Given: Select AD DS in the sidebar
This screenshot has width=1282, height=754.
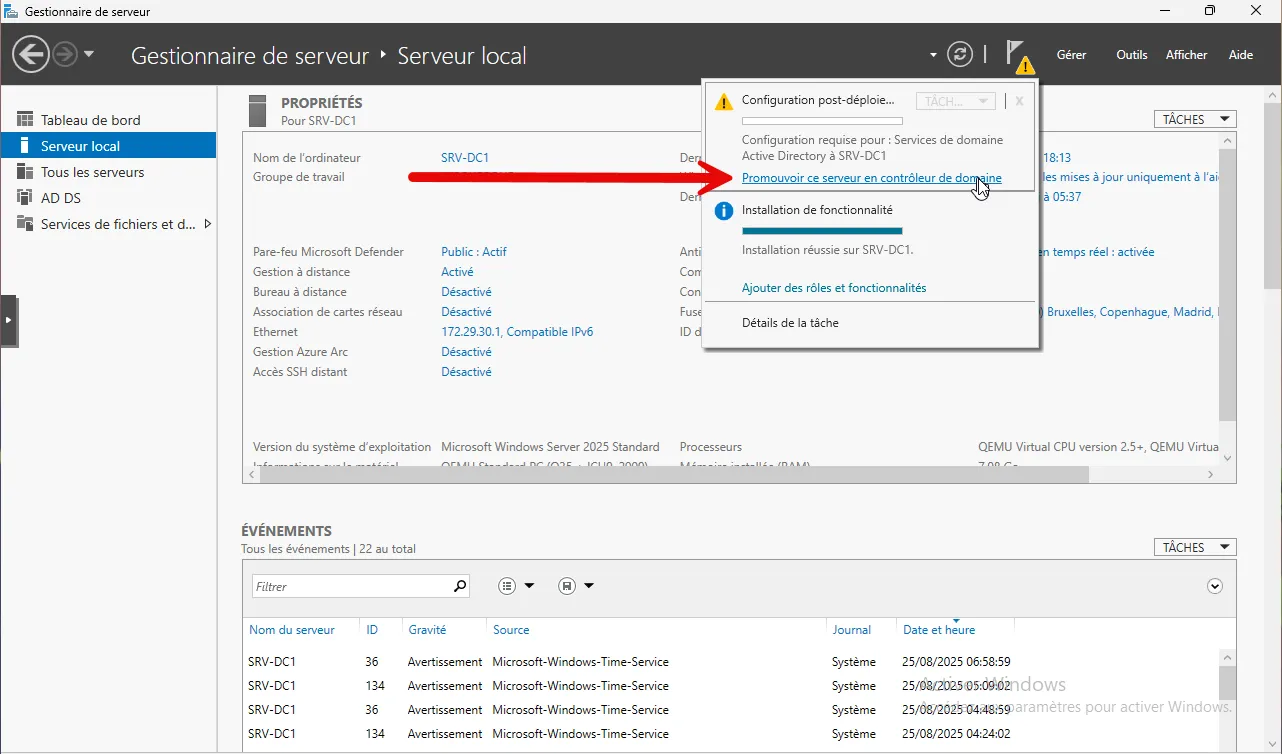Looking at the screenshot, I should (60, 198).
